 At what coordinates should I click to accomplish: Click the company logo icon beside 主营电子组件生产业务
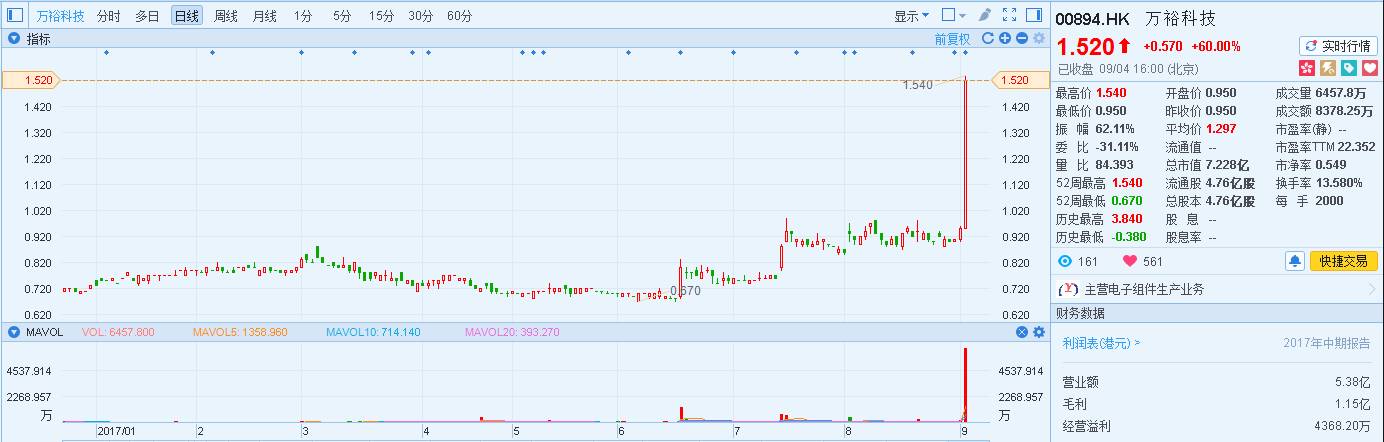1070,289
